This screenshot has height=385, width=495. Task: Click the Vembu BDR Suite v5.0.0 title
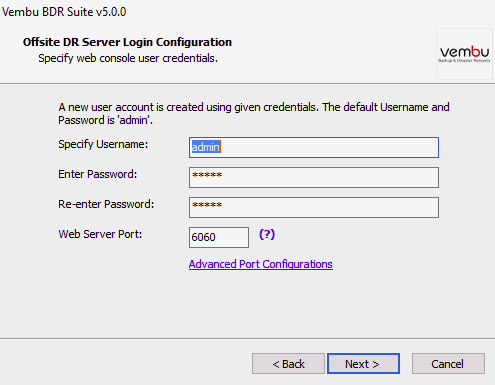pyautogui.click(x=64, y=12)
